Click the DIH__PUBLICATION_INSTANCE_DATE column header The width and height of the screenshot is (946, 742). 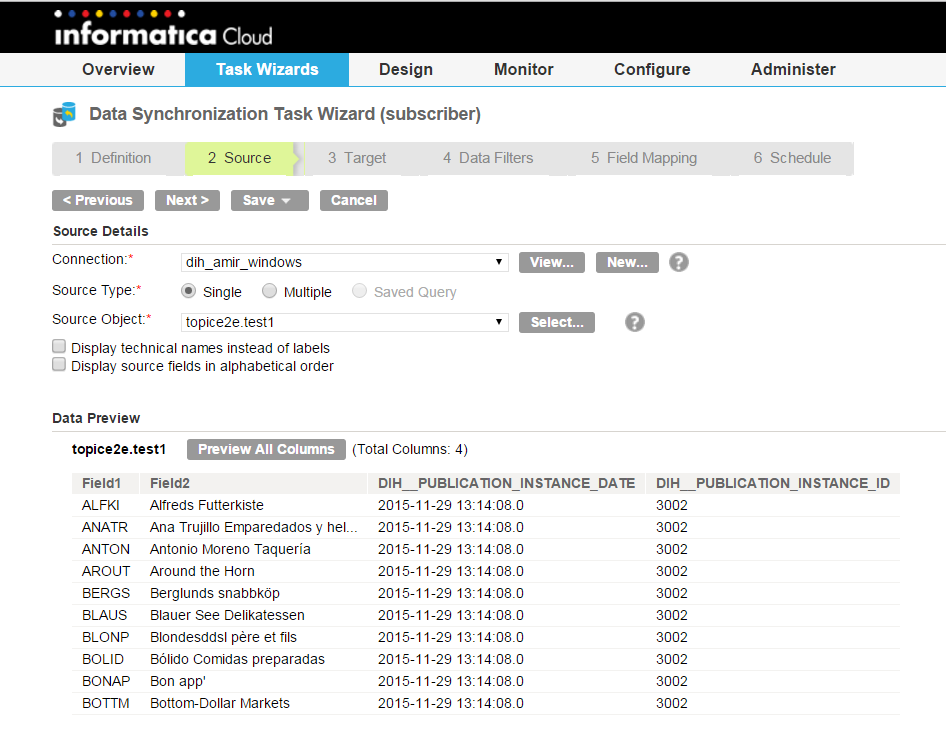pos(506,483)
